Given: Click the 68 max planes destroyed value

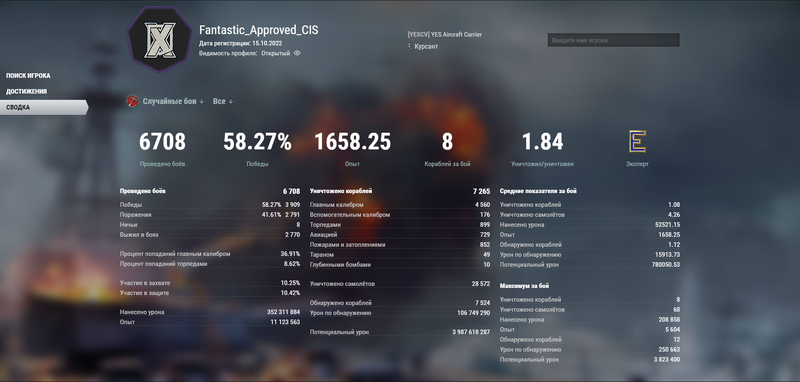Looking at the screenshot, I should point(677,310).
